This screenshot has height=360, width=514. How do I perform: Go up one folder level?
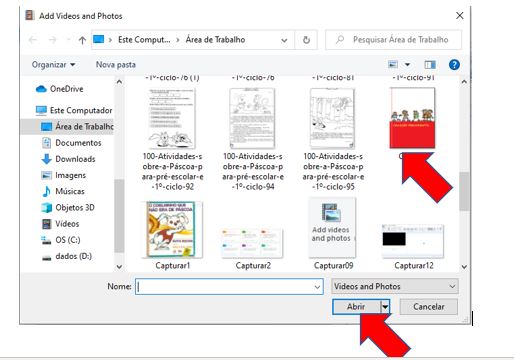coord(82,40)
